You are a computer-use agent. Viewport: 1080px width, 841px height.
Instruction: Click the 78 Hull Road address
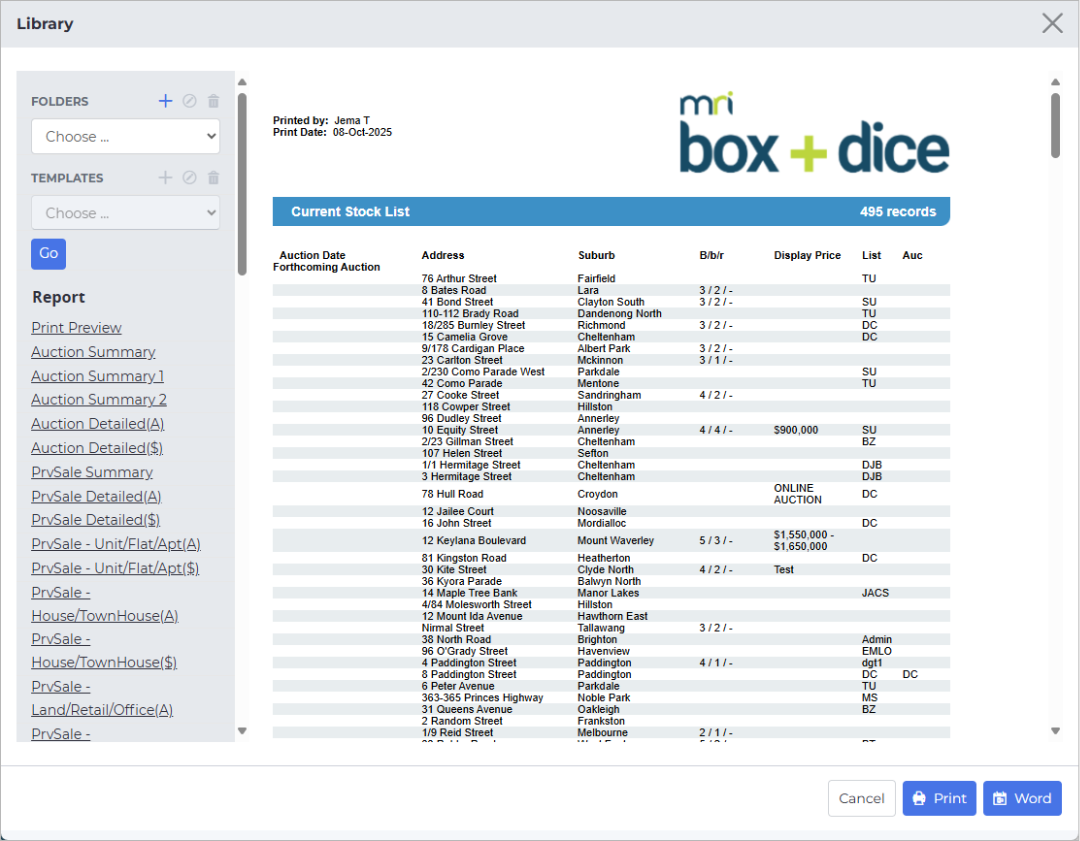tap(453, 494)
